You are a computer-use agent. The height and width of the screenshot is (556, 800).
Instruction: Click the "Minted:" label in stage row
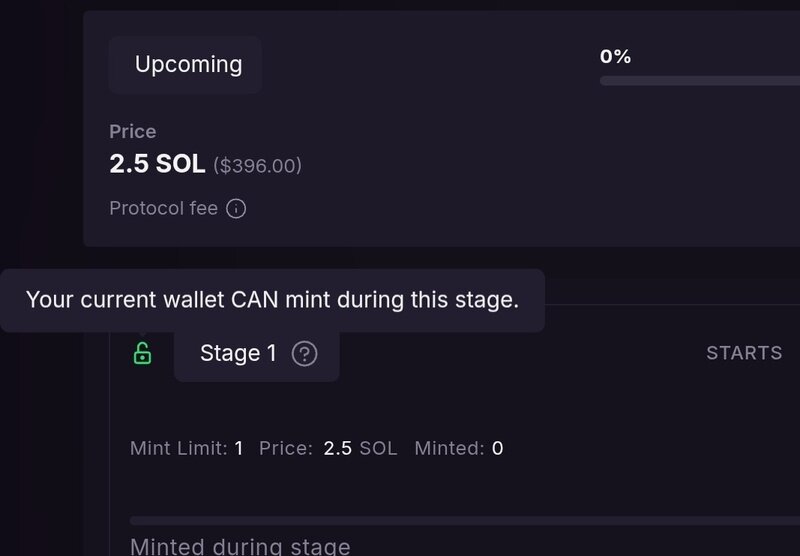(449, 448)
